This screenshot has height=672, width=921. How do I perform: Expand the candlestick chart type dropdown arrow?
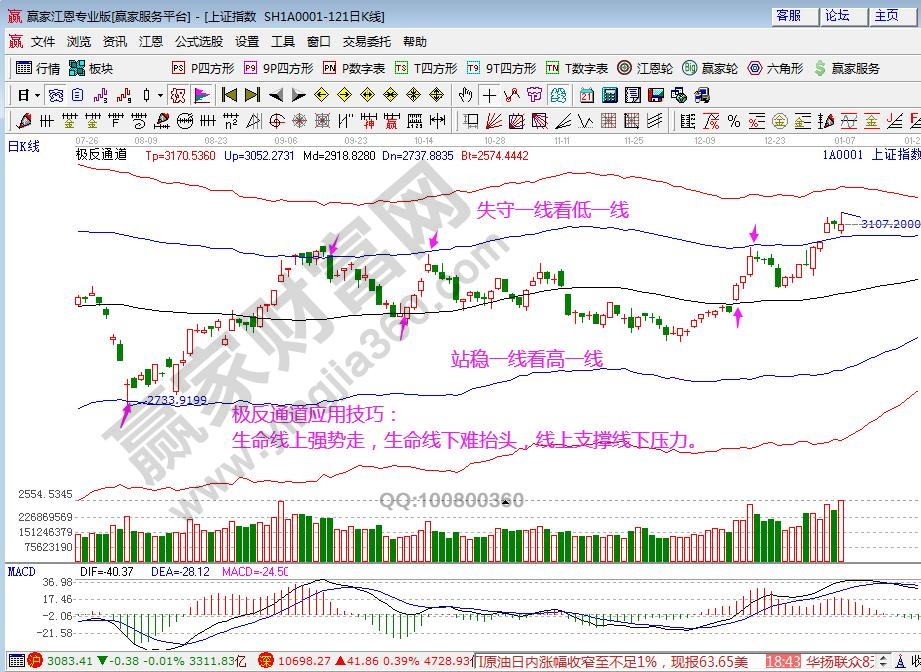(x=160, y=95)
